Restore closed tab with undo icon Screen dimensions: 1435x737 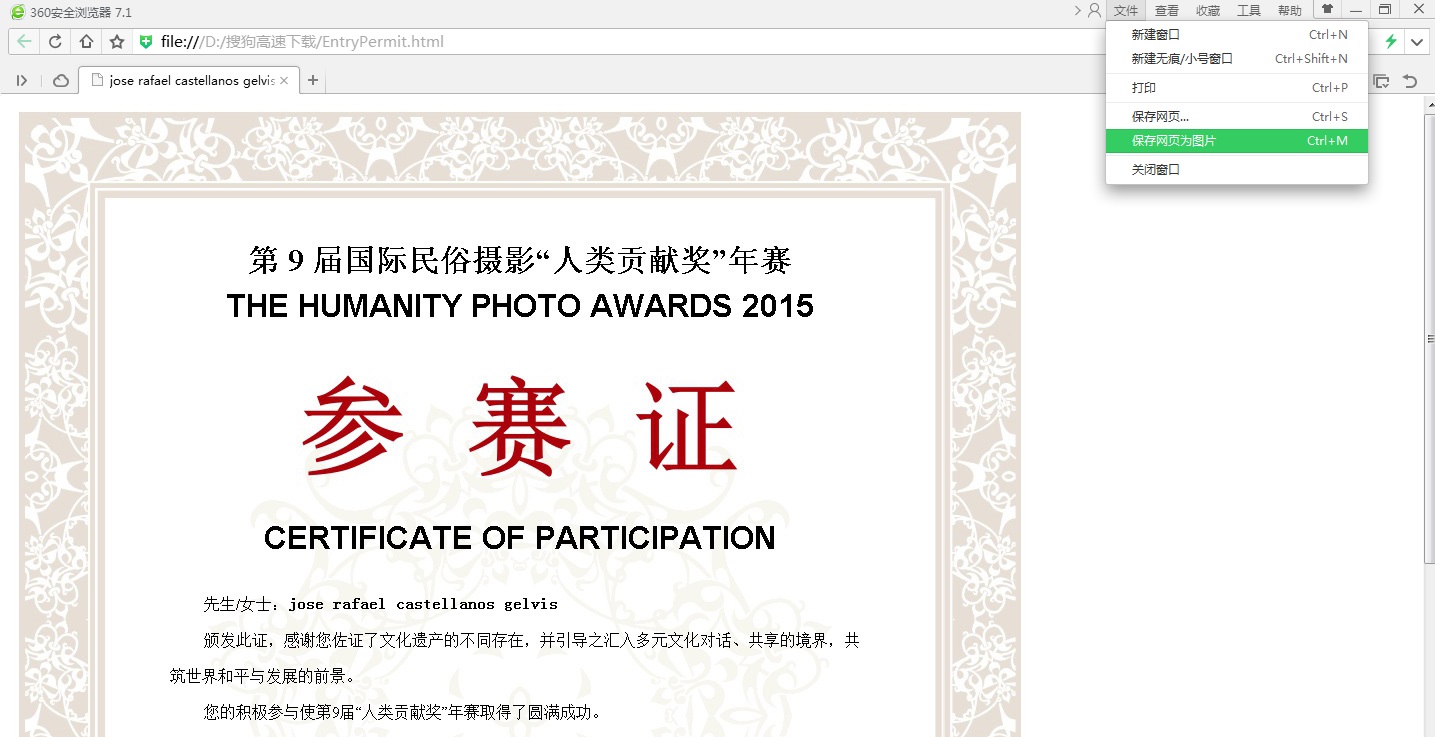point(1411,81)
